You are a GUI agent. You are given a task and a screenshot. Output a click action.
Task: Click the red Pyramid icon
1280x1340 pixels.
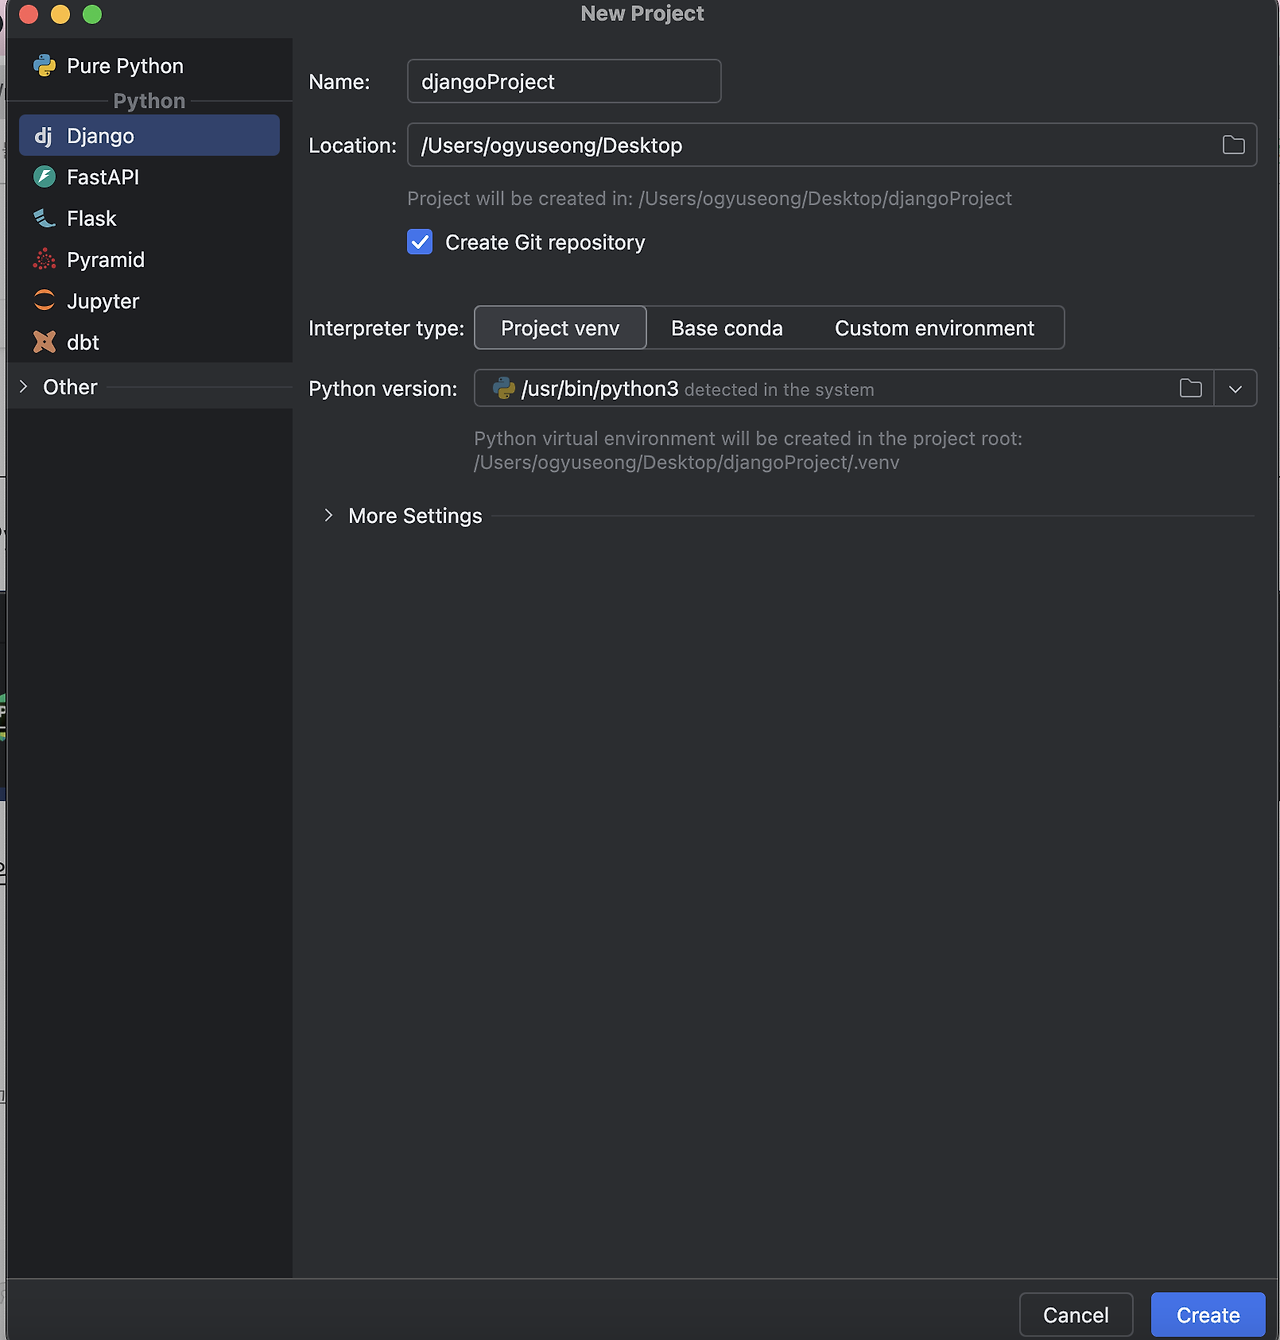44,260
